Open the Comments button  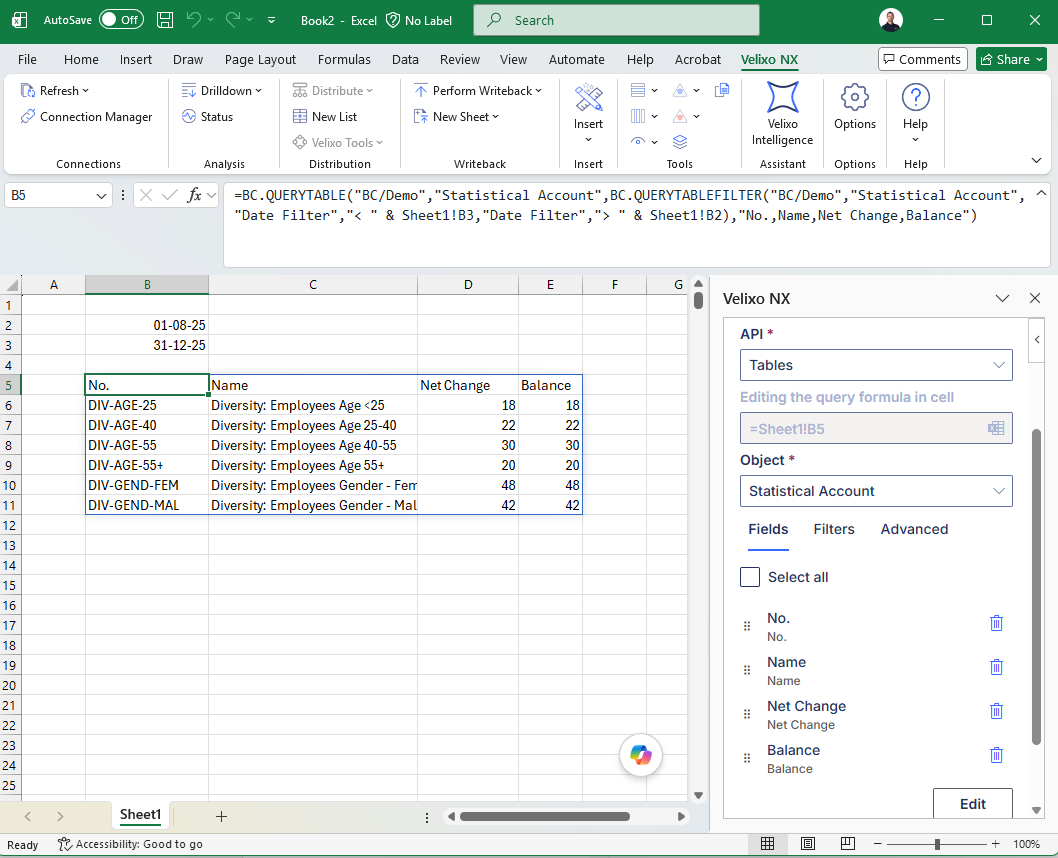click(922, 59)
